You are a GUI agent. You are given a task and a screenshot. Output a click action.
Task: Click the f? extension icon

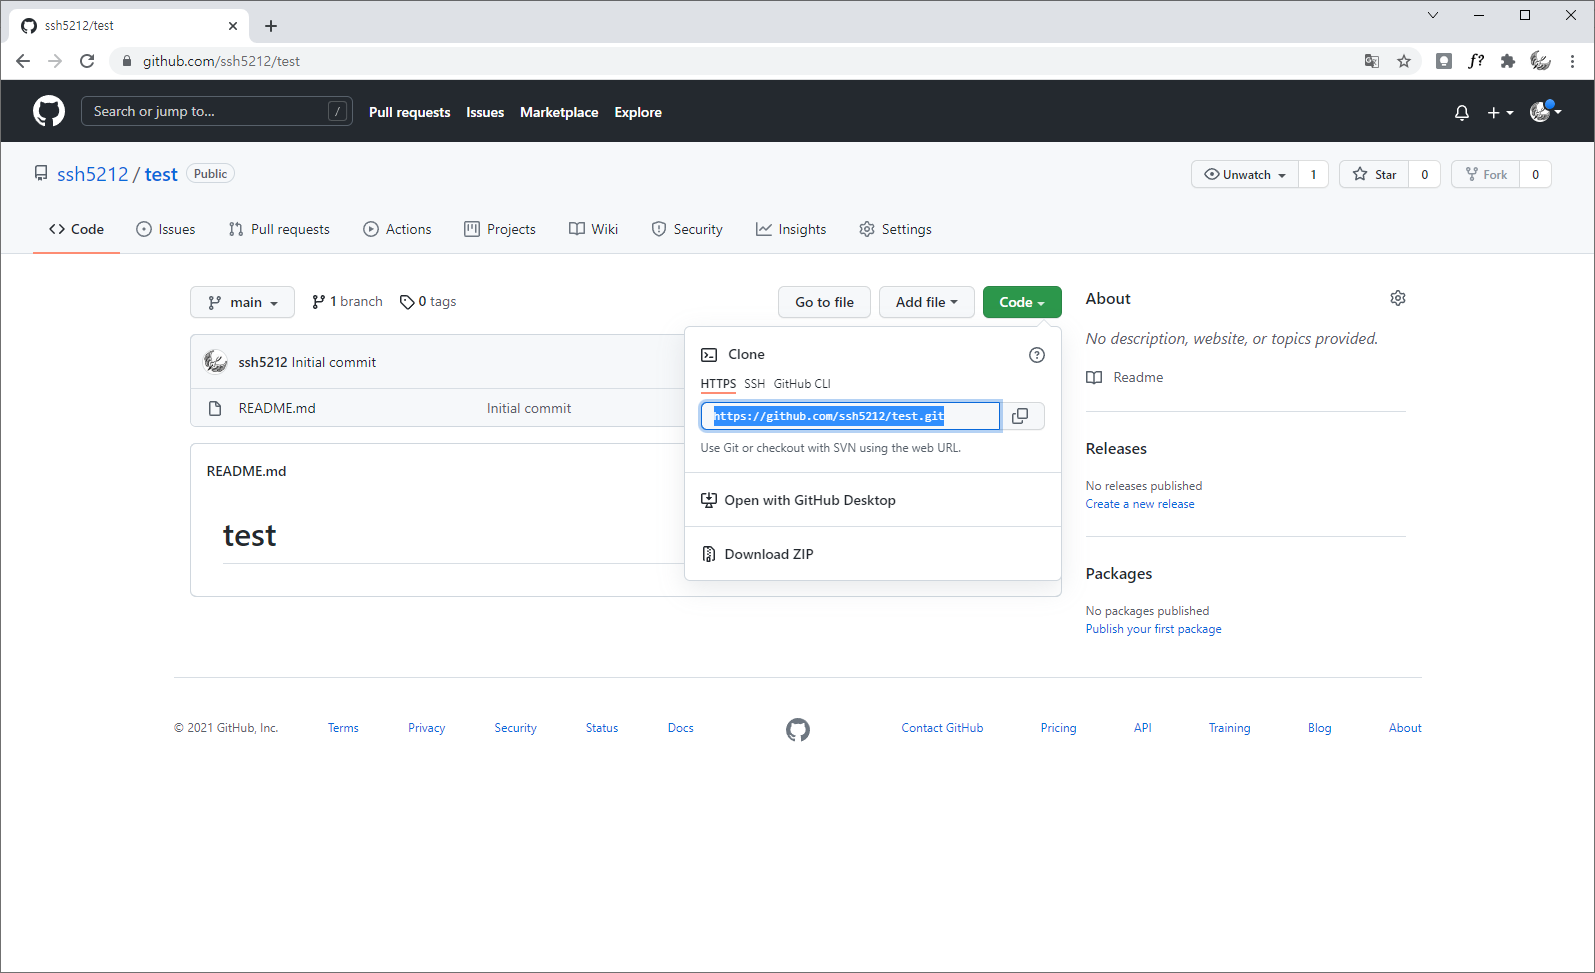(x=1476, y=61)
